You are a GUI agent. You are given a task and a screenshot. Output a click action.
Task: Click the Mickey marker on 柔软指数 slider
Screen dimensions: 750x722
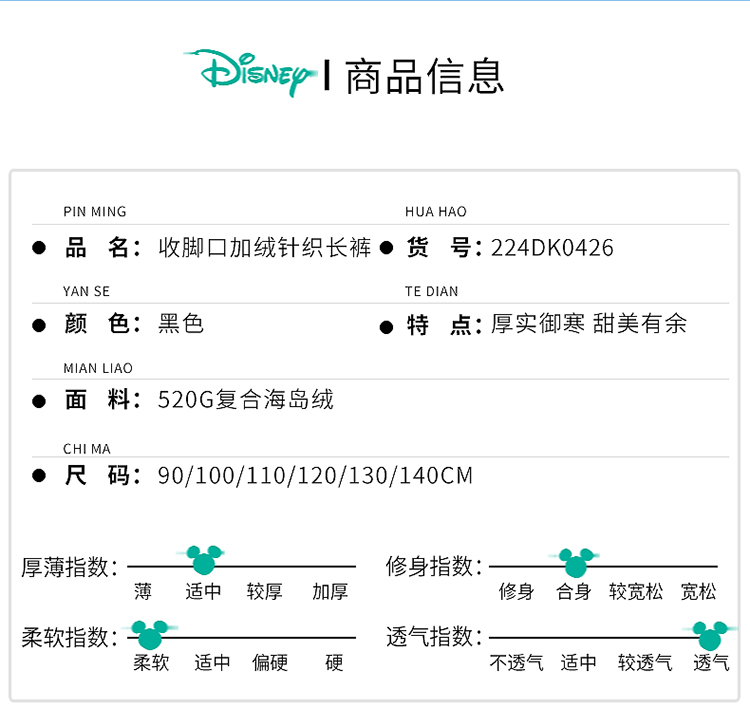point(150,635)
